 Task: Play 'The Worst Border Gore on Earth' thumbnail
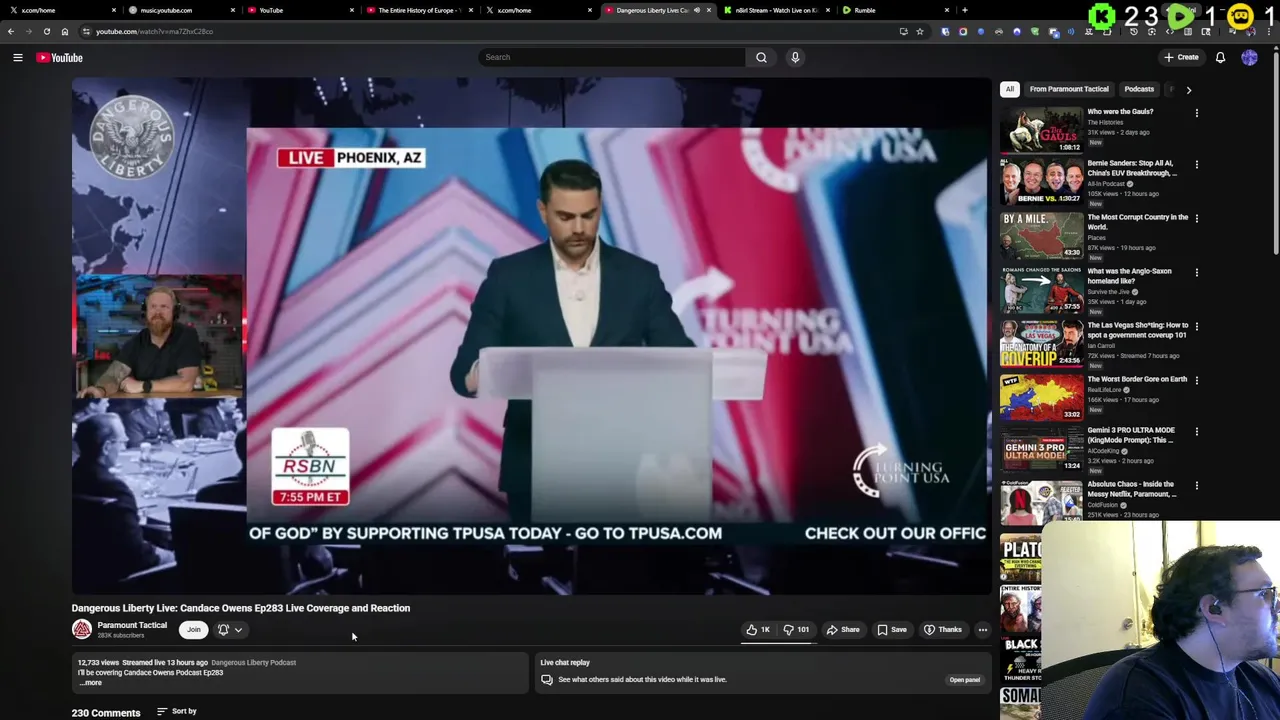[1041, 397]
